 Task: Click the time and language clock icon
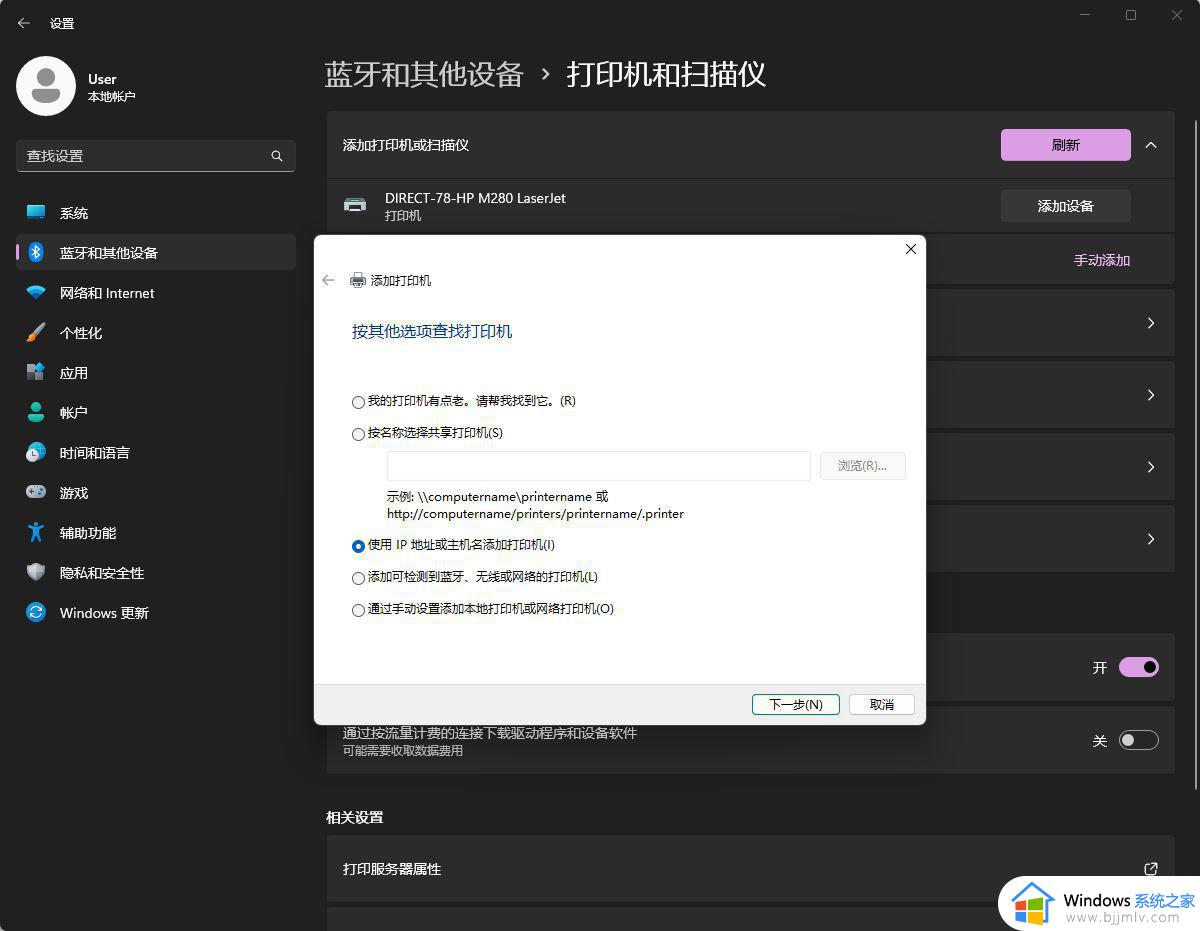coord(36,452)
